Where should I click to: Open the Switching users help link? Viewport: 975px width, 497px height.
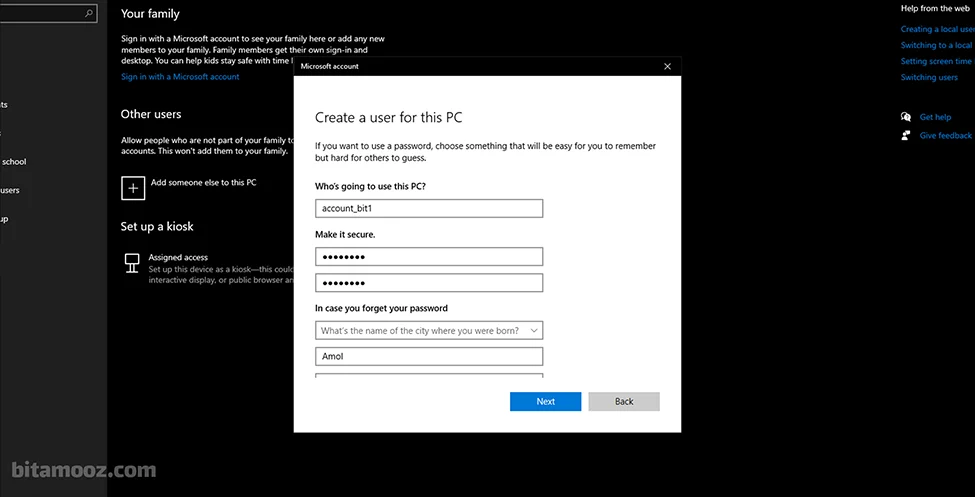[929, 77]
